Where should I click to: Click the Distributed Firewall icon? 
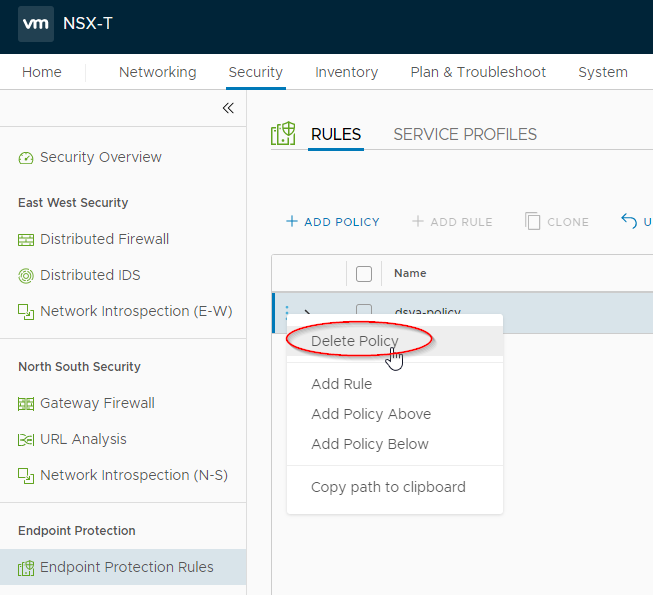[x=26, y=240]
